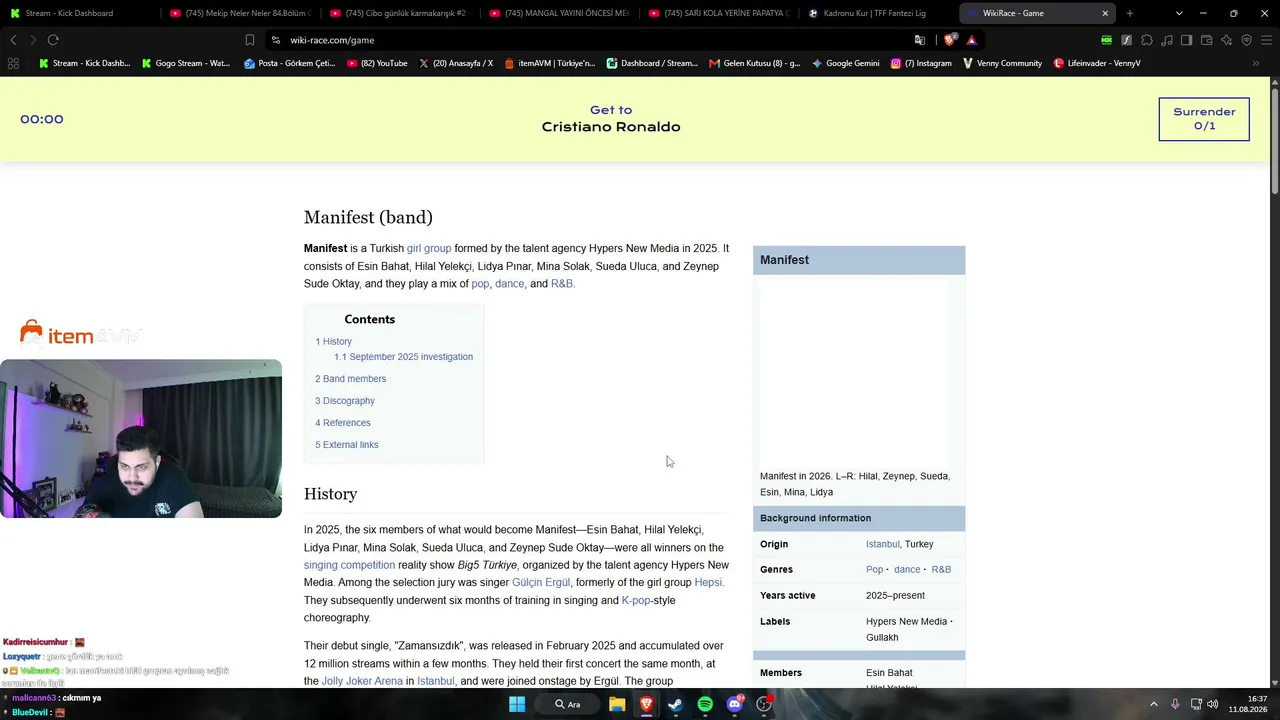Open the browser hamburger menu
Image resolution: width=1280 pixels, height=720 pixels.
click(x=1266, y=40)
